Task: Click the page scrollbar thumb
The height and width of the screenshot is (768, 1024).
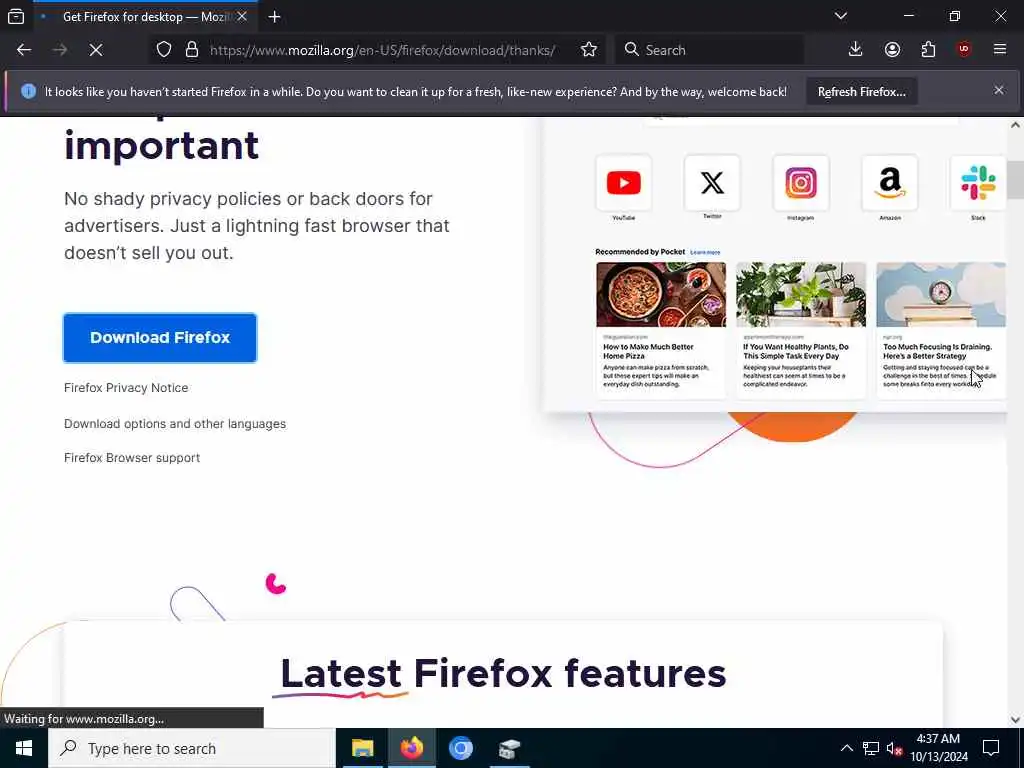Action: point(1015,180)
